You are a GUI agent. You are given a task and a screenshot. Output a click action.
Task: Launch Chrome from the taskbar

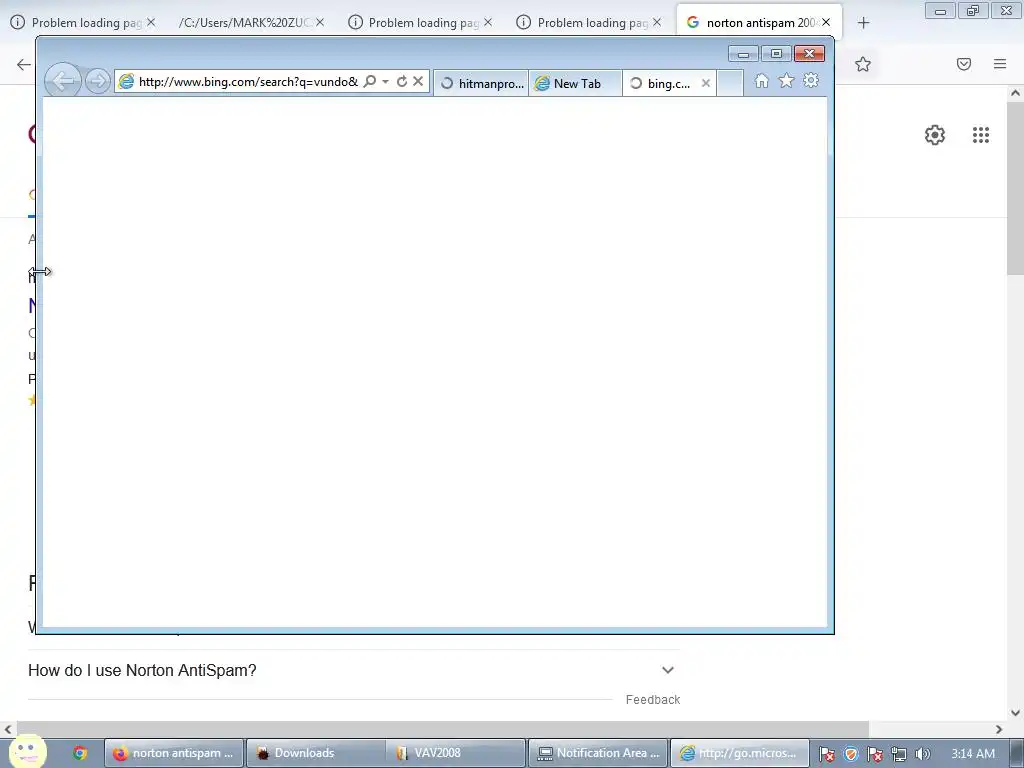[80, 753]
